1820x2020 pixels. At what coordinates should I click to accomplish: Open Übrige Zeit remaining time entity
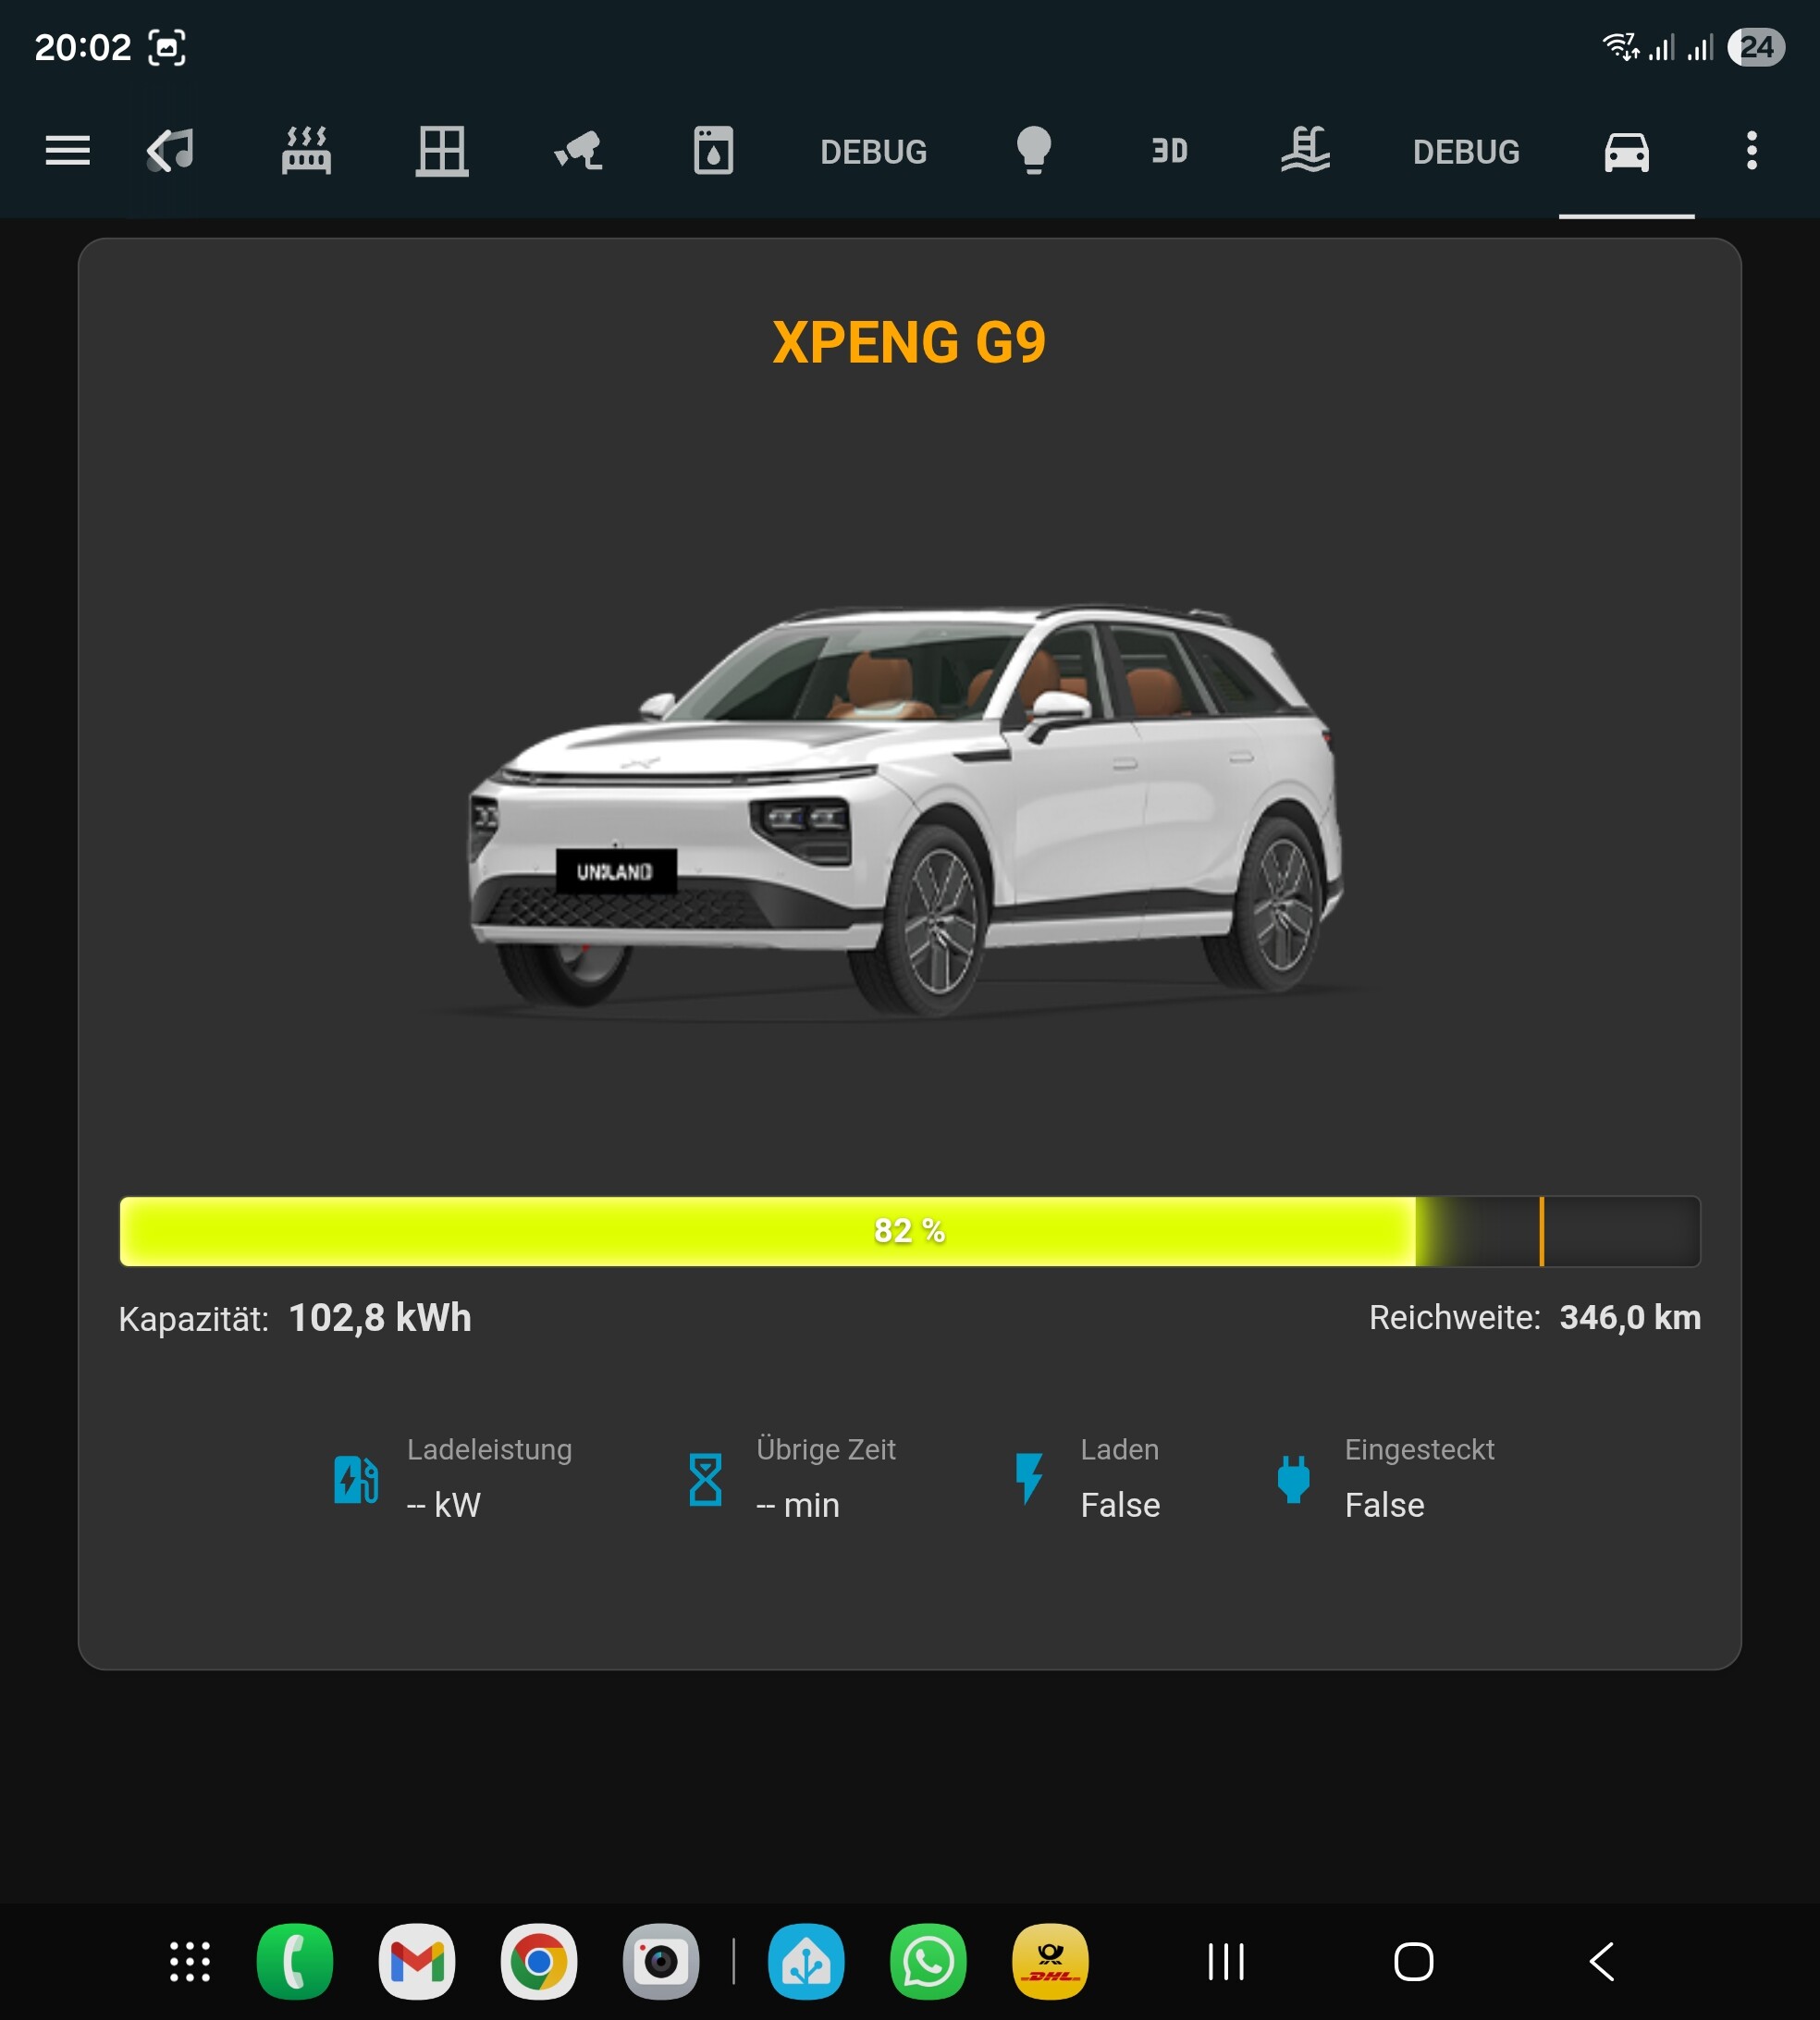[x=791, y=1478]
